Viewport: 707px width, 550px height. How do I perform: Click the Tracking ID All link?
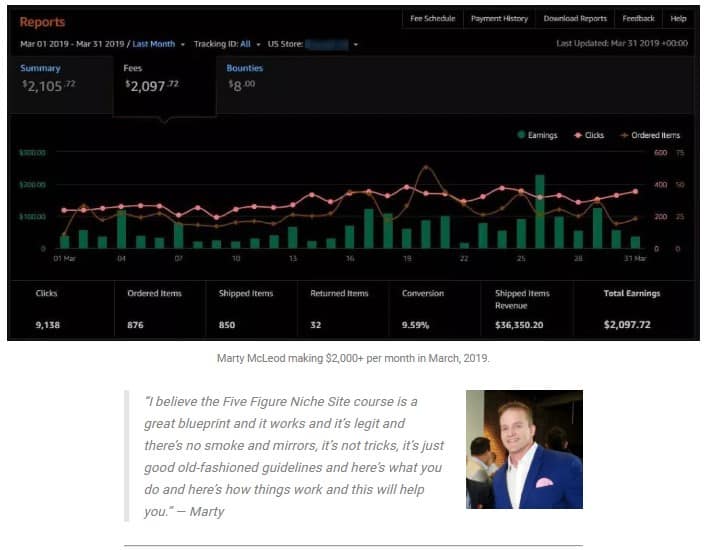click(245, 44)
